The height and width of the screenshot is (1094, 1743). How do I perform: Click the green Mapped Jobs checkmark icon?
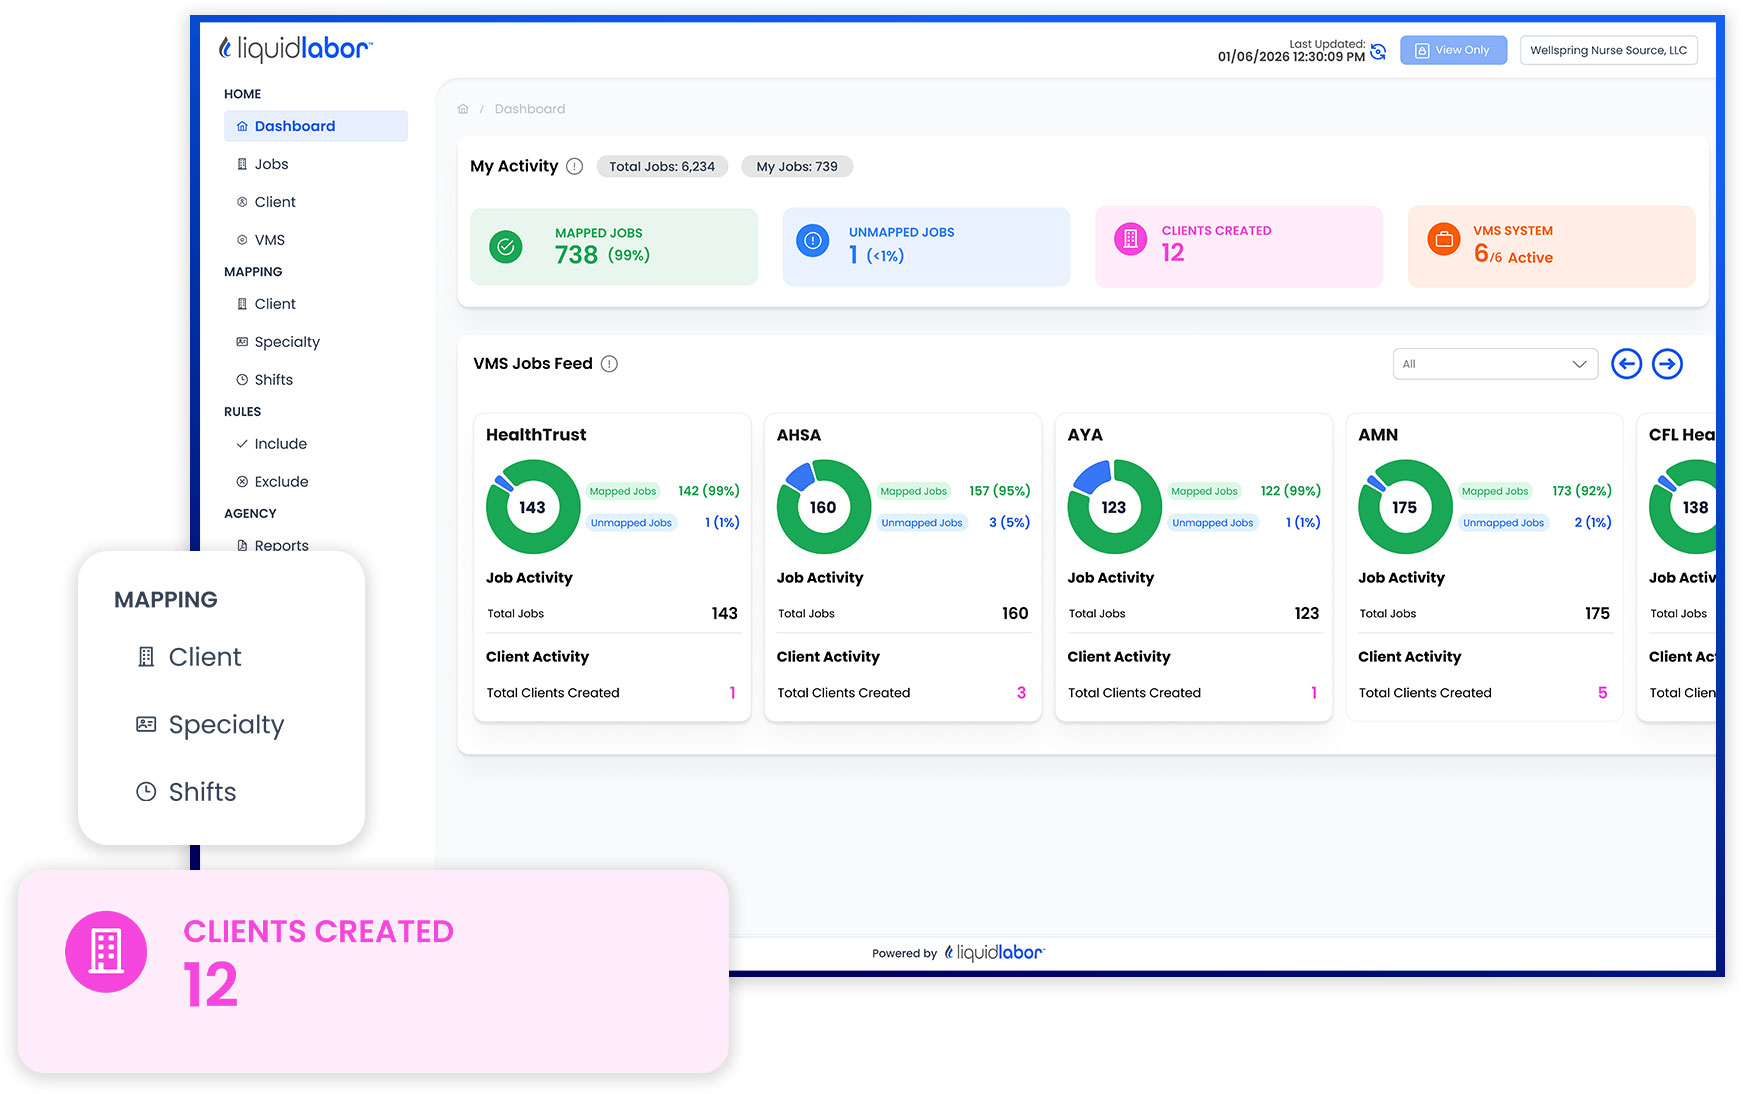506,246
